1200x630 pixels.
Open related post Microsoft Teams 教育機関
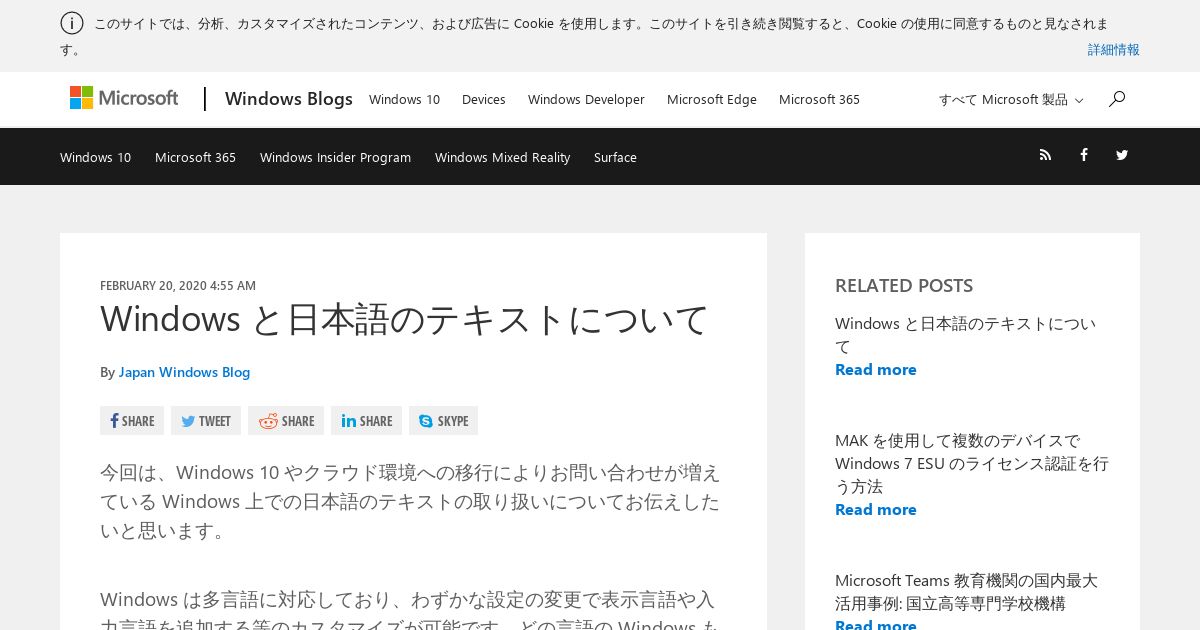[x=966, y=592]
